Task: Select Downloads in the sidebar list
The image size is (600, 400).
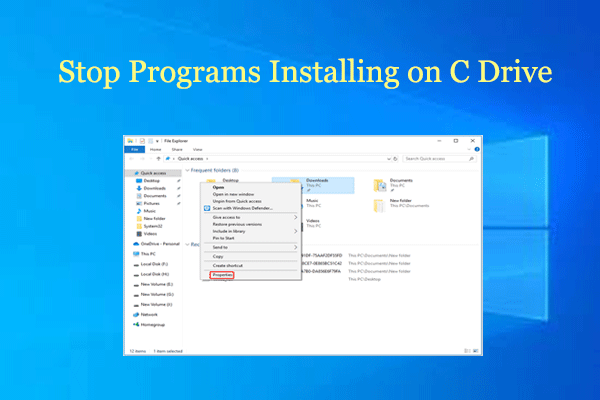Action: tap(155, 188)
